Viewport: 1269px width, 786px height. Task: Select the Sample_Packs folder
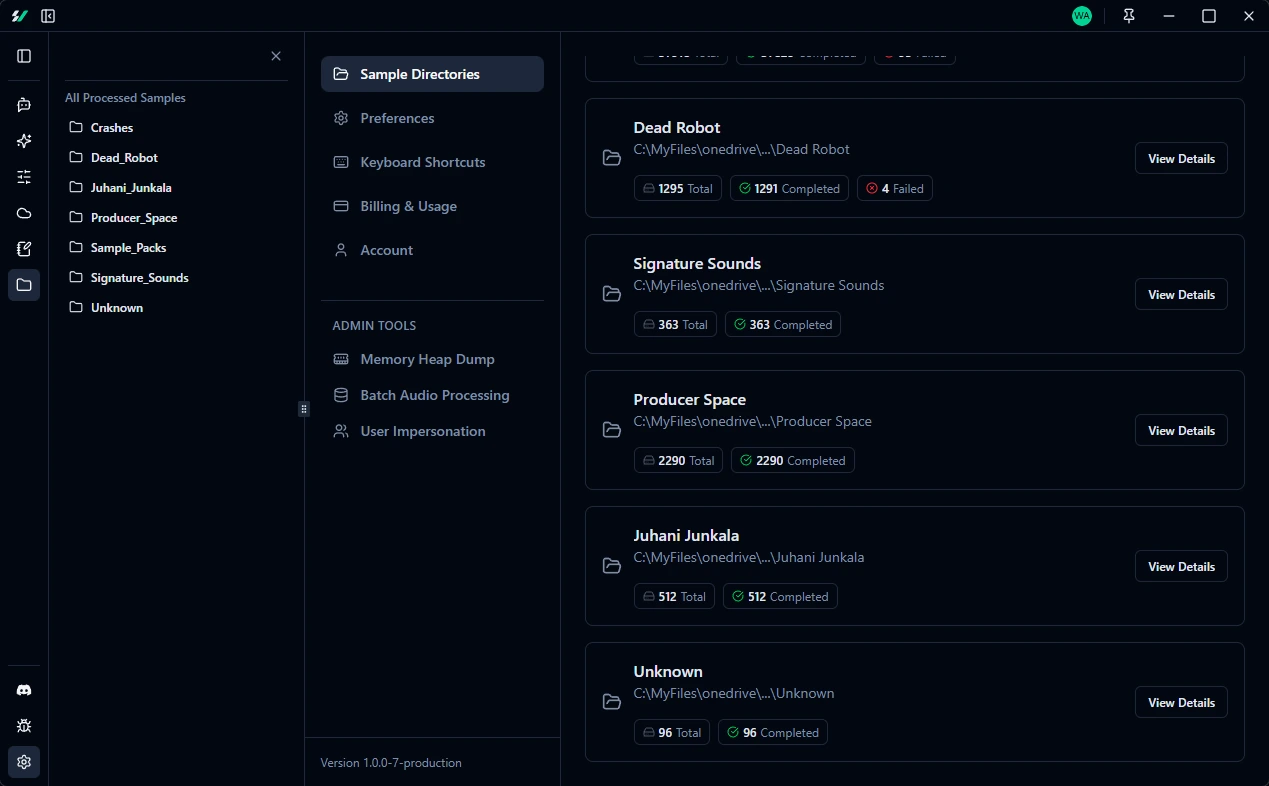tap(128, 248)
